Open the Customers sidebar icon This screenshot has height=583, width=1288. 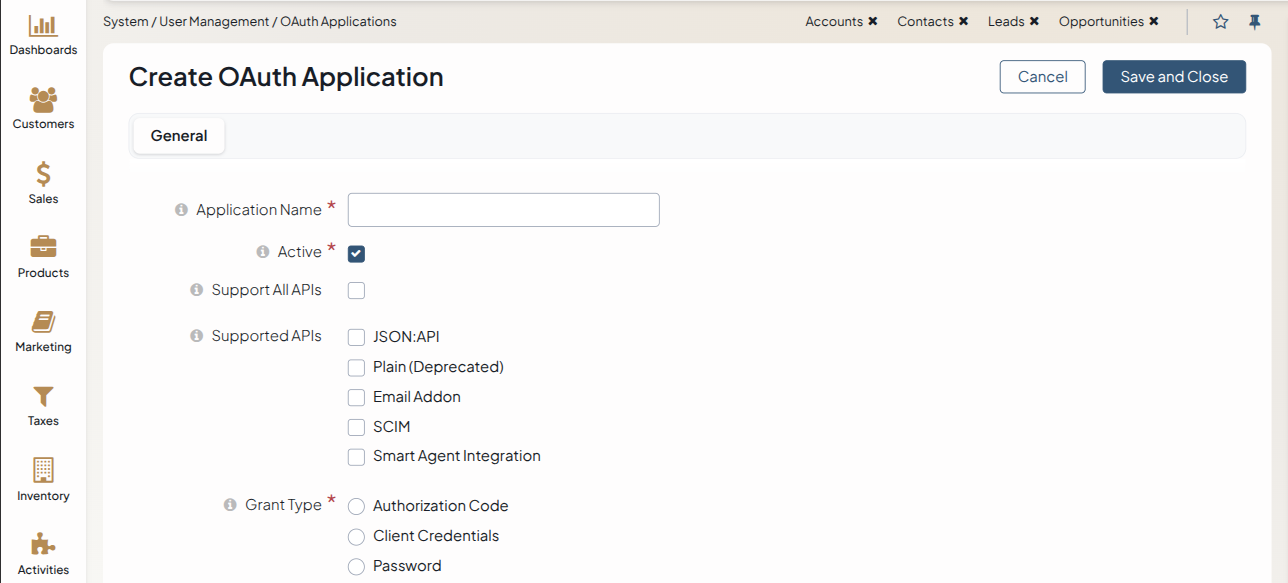click(43, 100)
